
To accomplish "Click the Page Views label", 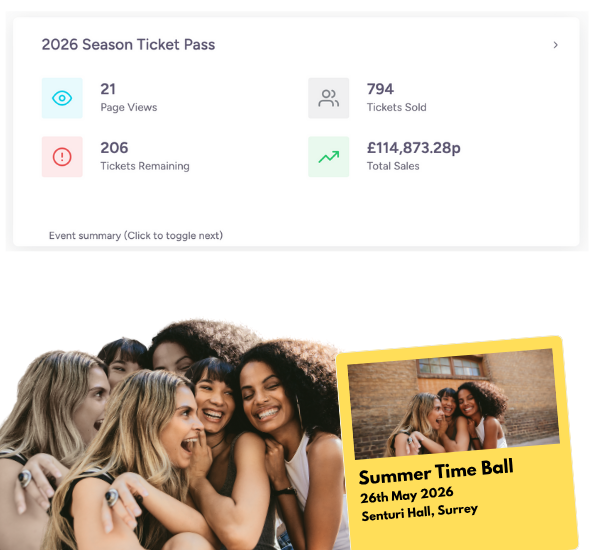I will point(129,107).
